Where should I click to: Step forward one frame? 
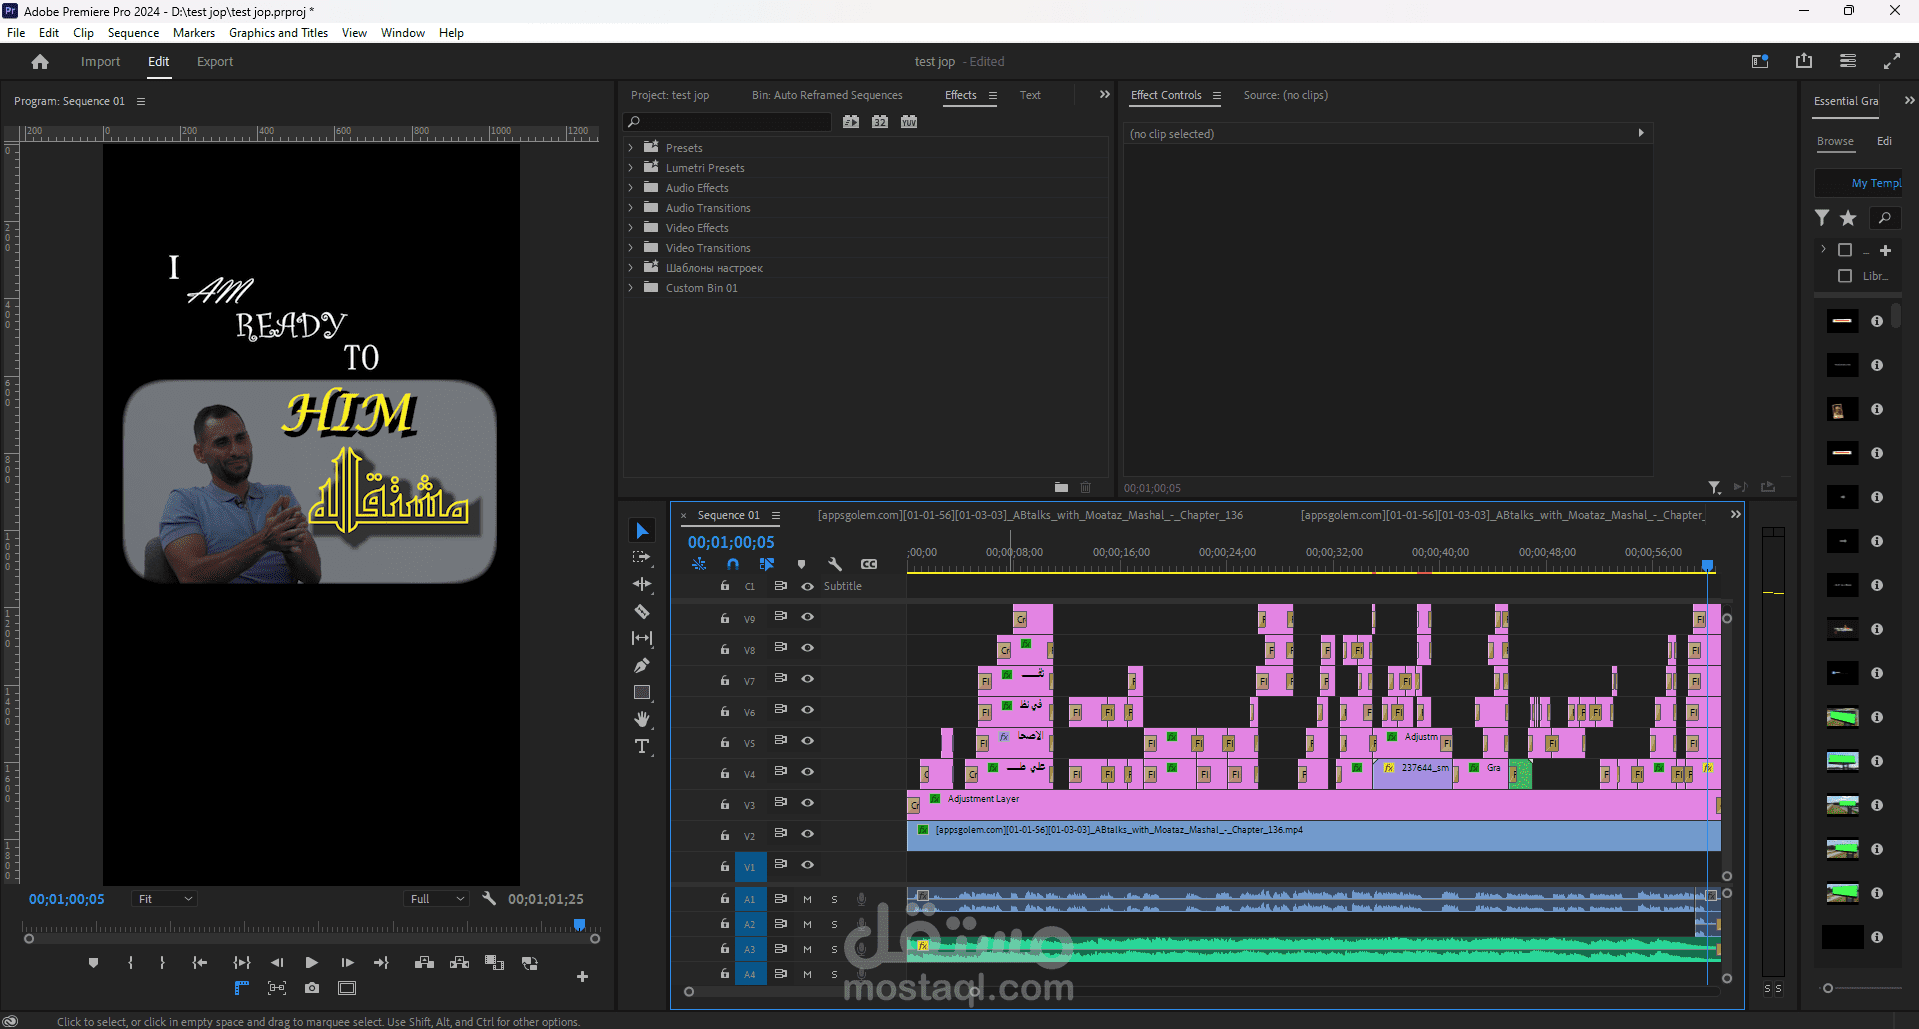point(347,963)
